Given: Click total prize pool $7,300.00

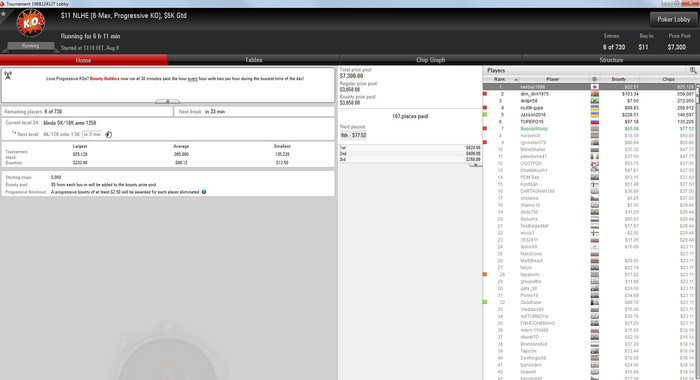Looking at the screenshot, I should coord(351,76).
